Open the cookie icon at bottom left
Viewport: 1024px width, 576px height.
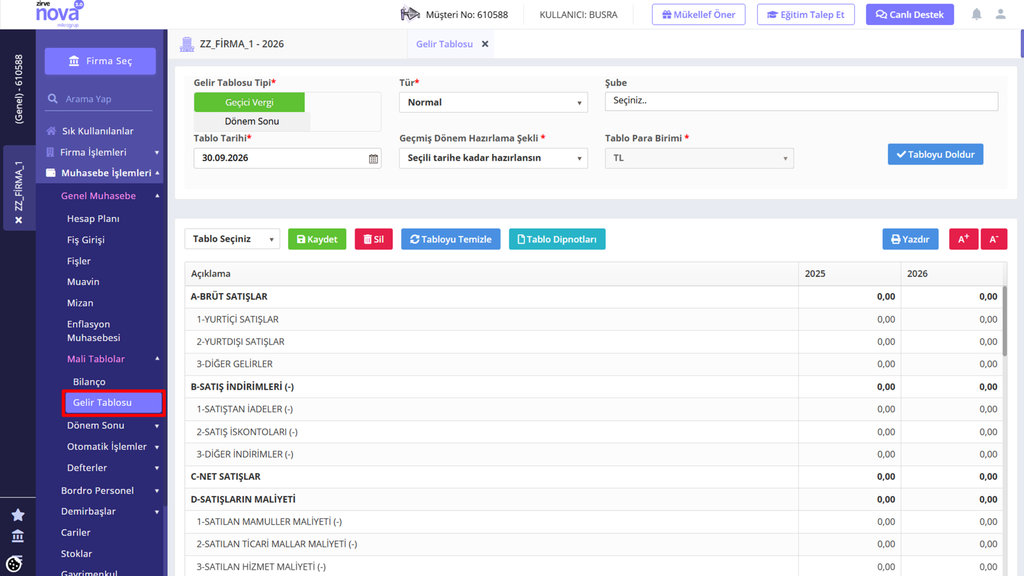pos(14,563)
